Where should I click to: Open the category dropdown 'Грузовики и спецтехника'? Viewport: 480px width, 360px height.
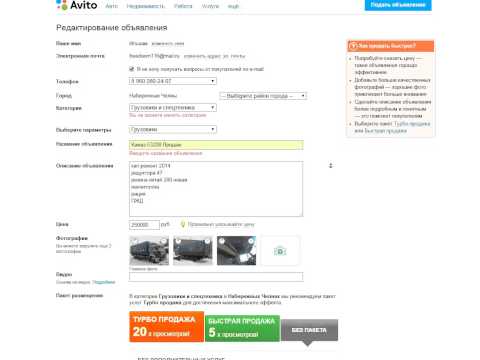[173, 108]
